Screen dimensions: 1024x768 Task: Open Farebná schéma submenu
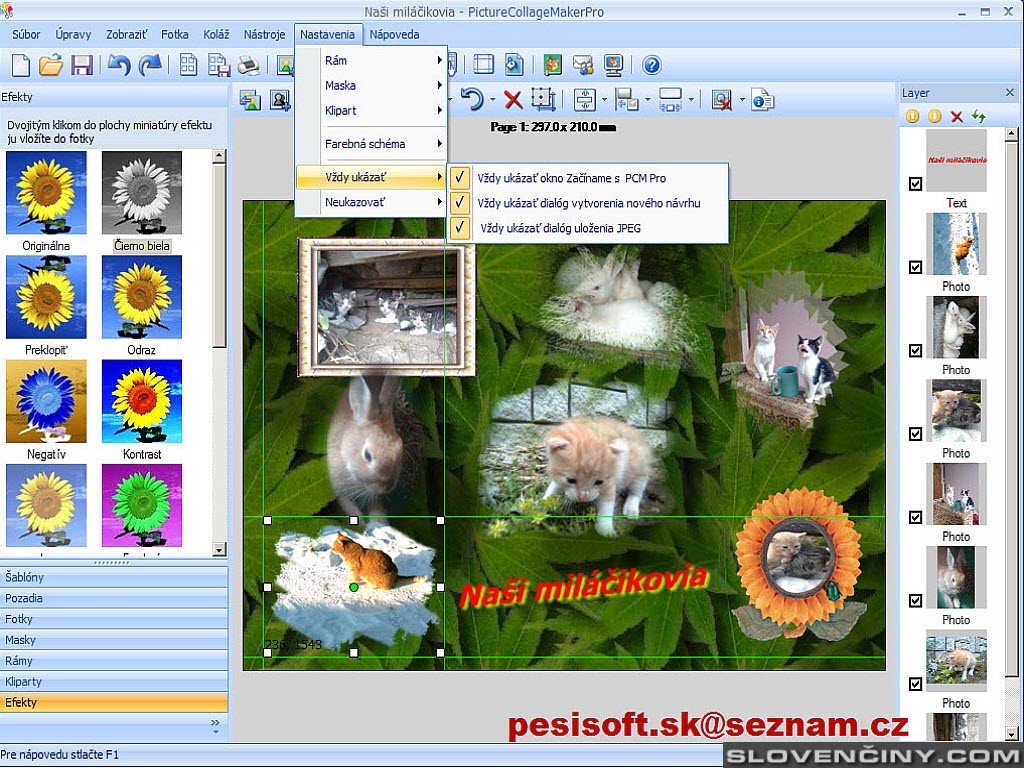pyautogui.click(x=371, y=144)
